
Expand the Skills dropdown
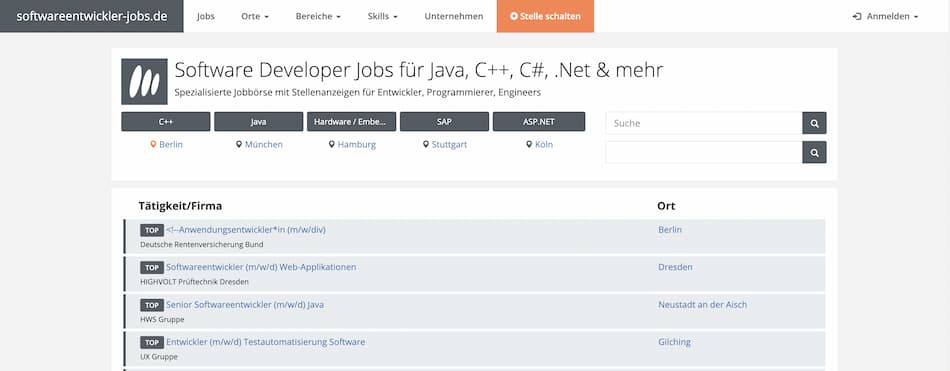[382, 16]
